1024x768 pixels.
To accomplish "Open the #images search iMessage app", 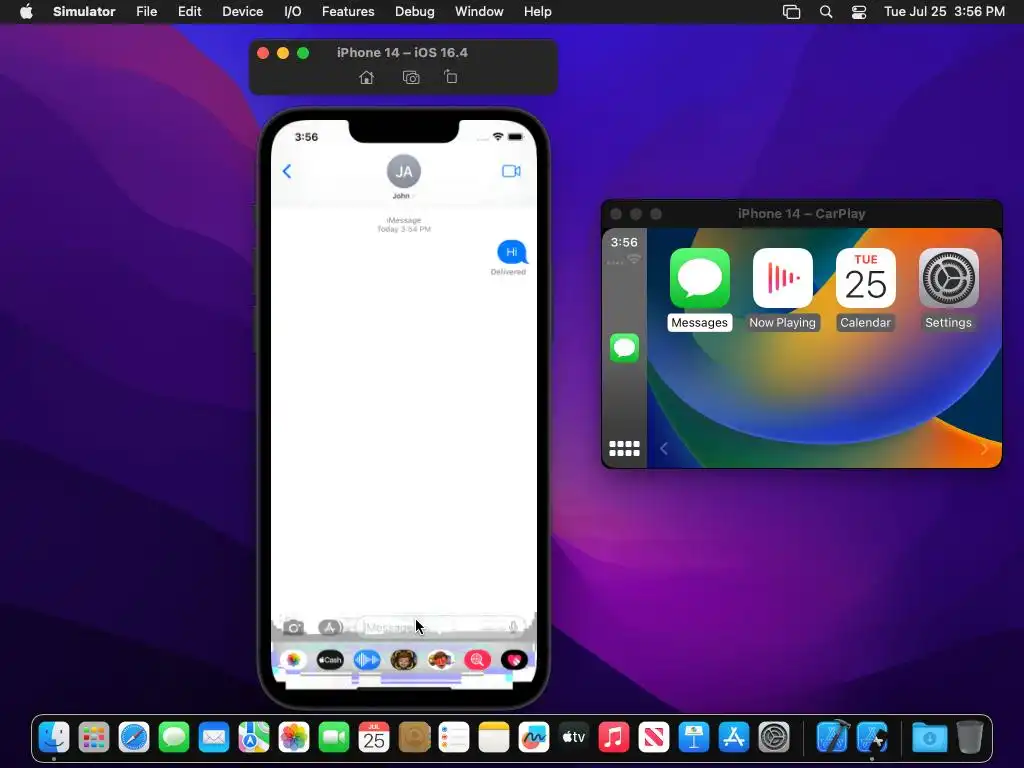I will click(x=477, y=660).
